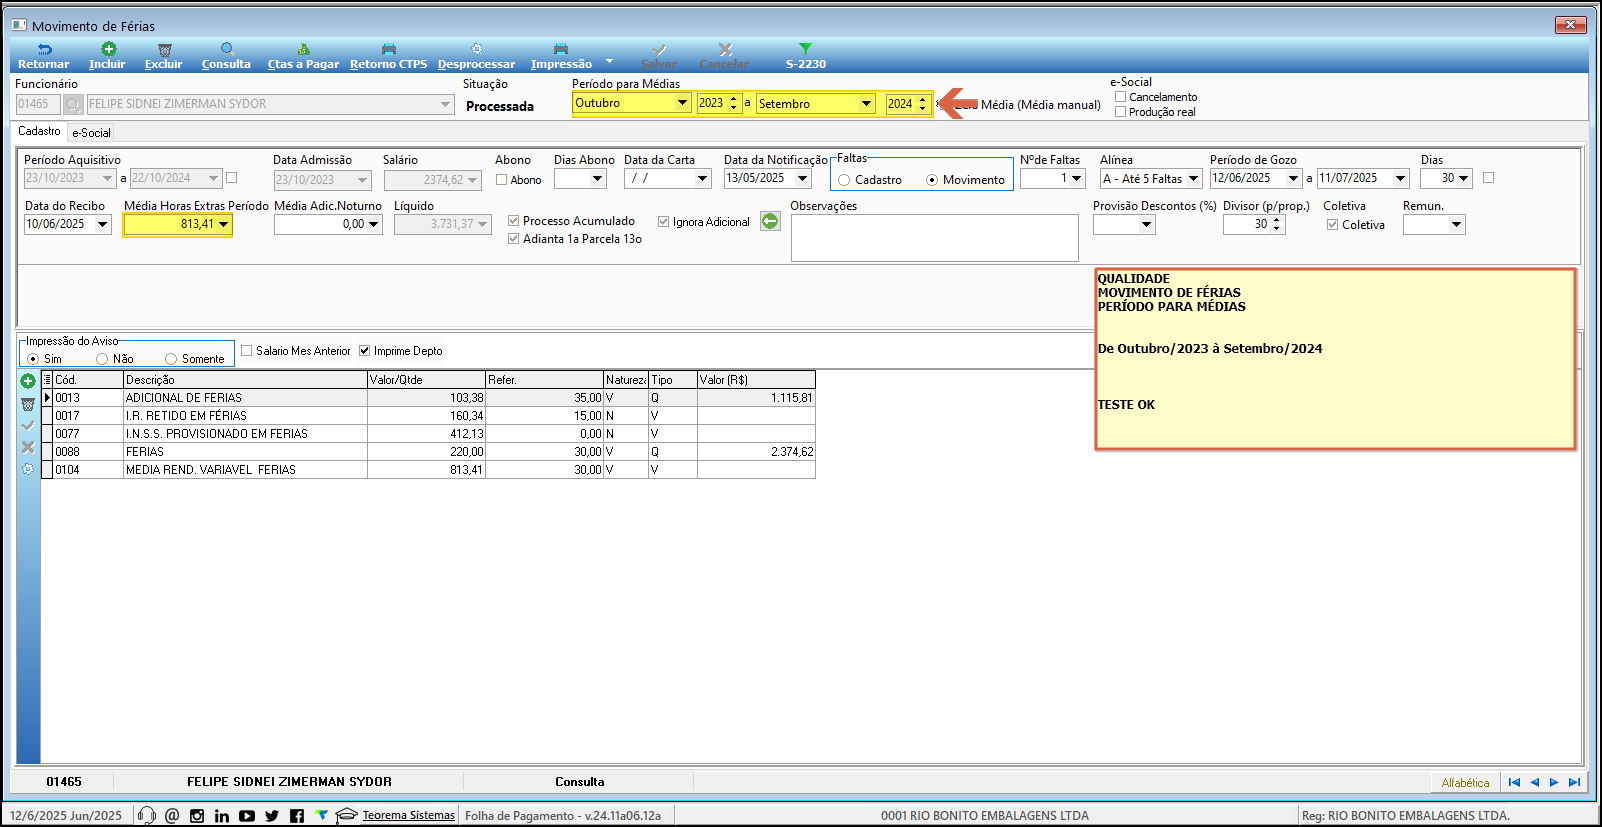
Task: Click grid settings gear icon
Action: [x=28, y=469]
